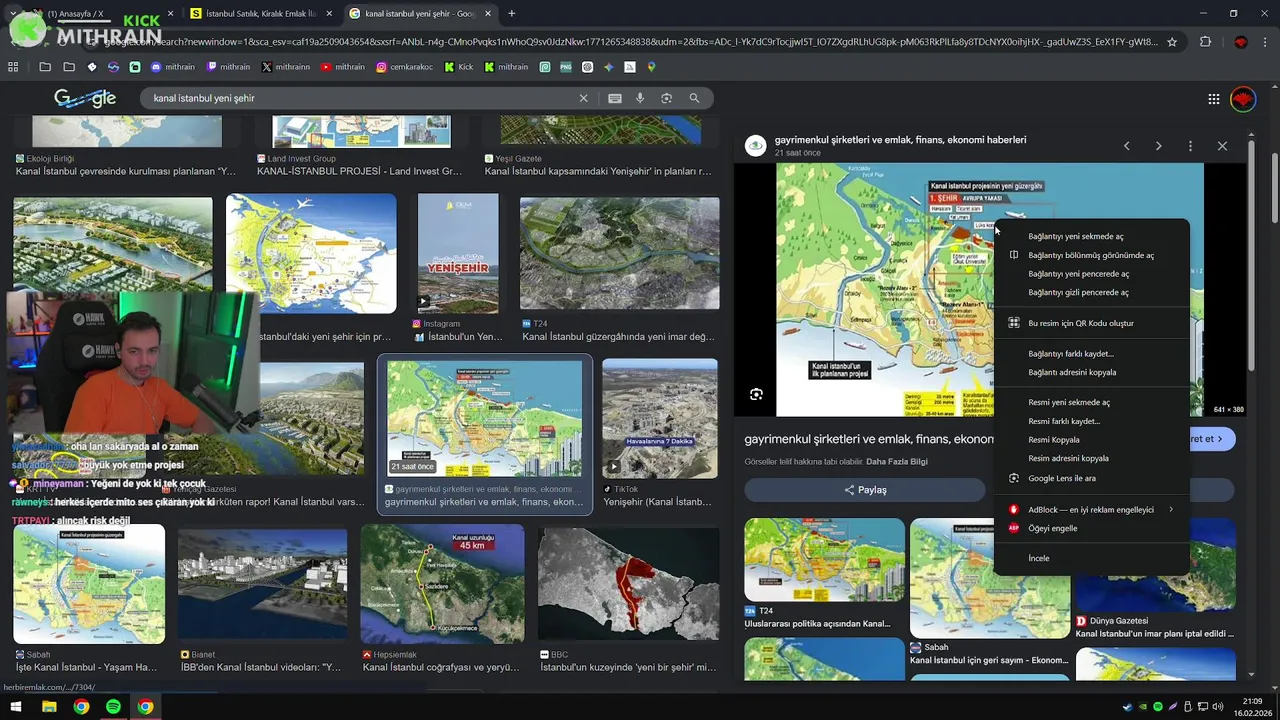Viewport: 1280px width, 720px height.
Task: Open preview panel three-dot options
Action: [1190, 146]
